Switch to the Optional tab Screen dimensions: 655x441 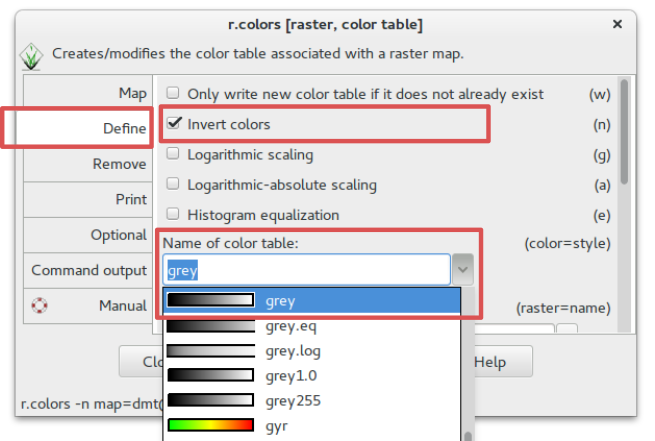pos(88,235)
